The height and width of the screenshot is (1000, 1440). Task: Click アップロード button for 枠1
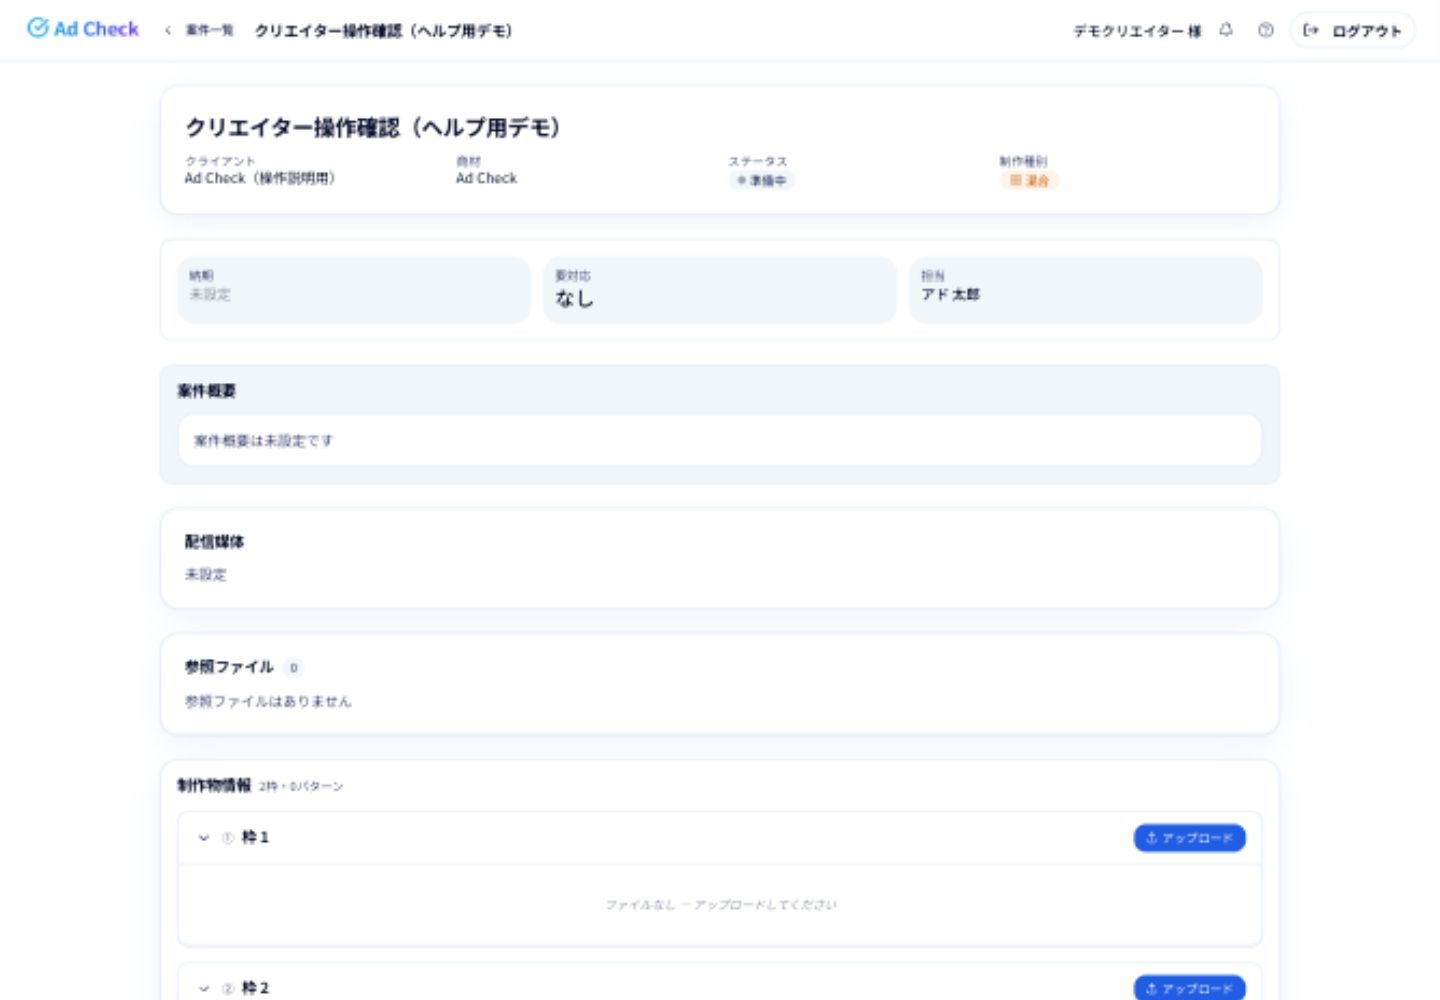[x=1189, y=838]
